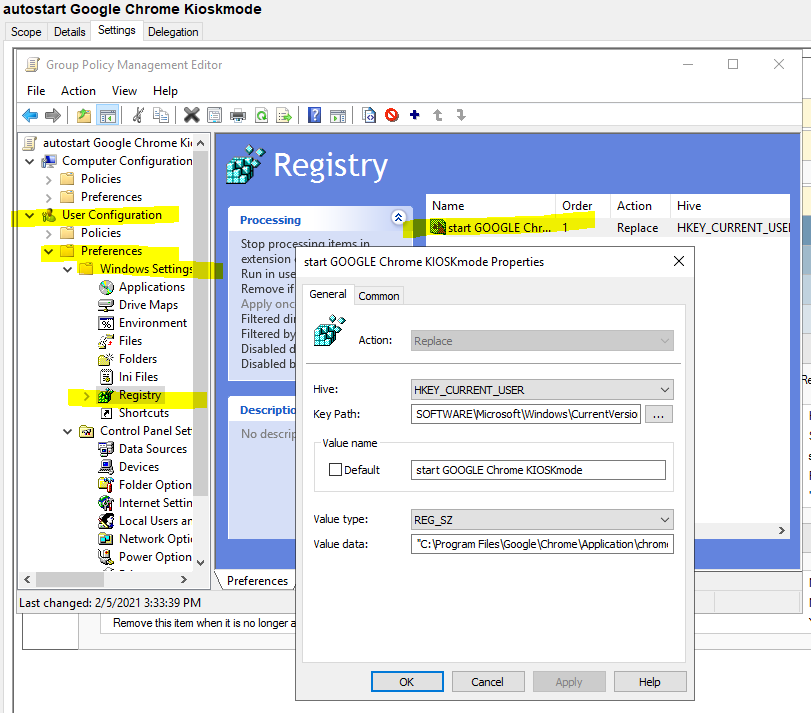Screen dimensions: 811x713
Task: Open the Action menu
Action: point(78,91)
